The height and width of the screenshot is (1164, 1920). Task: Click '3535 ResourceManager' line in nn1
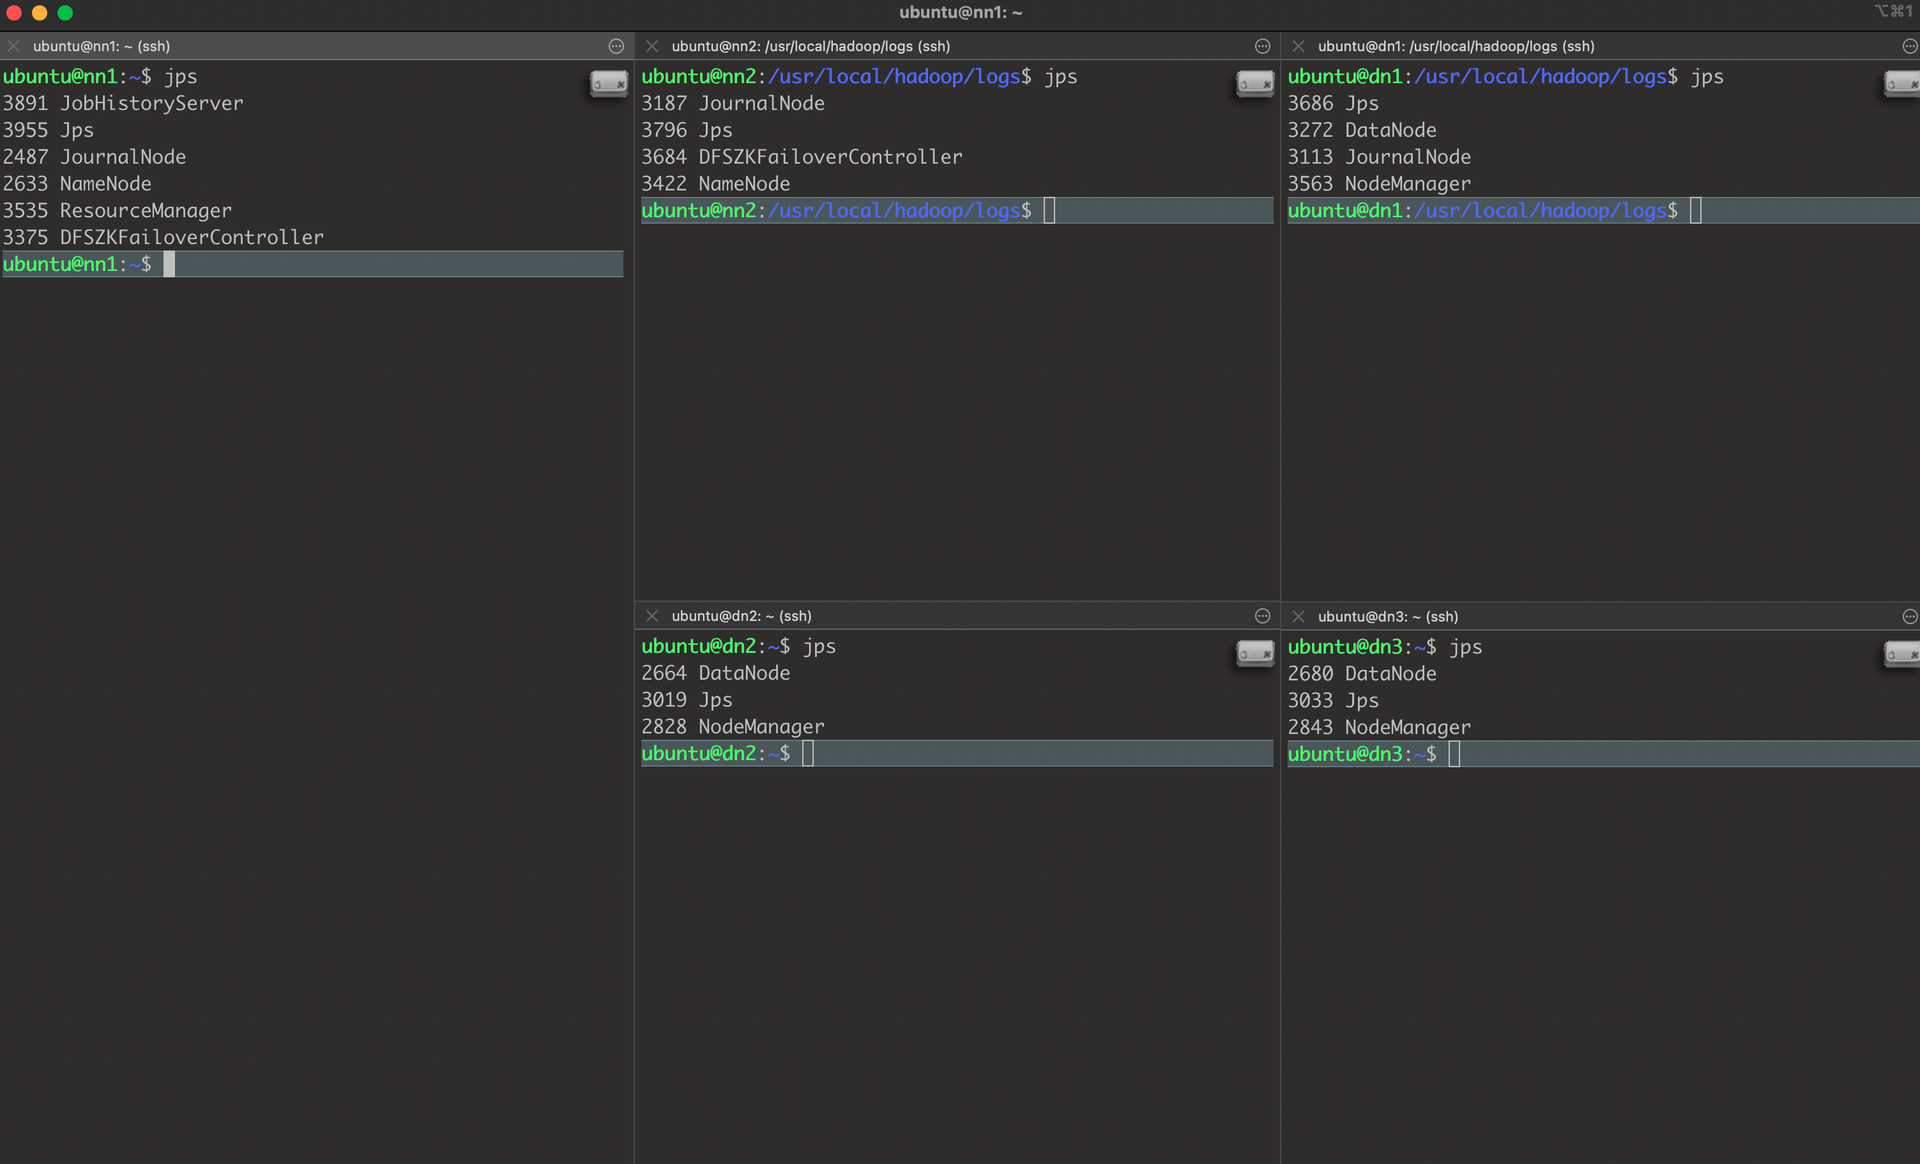[117, 211]
